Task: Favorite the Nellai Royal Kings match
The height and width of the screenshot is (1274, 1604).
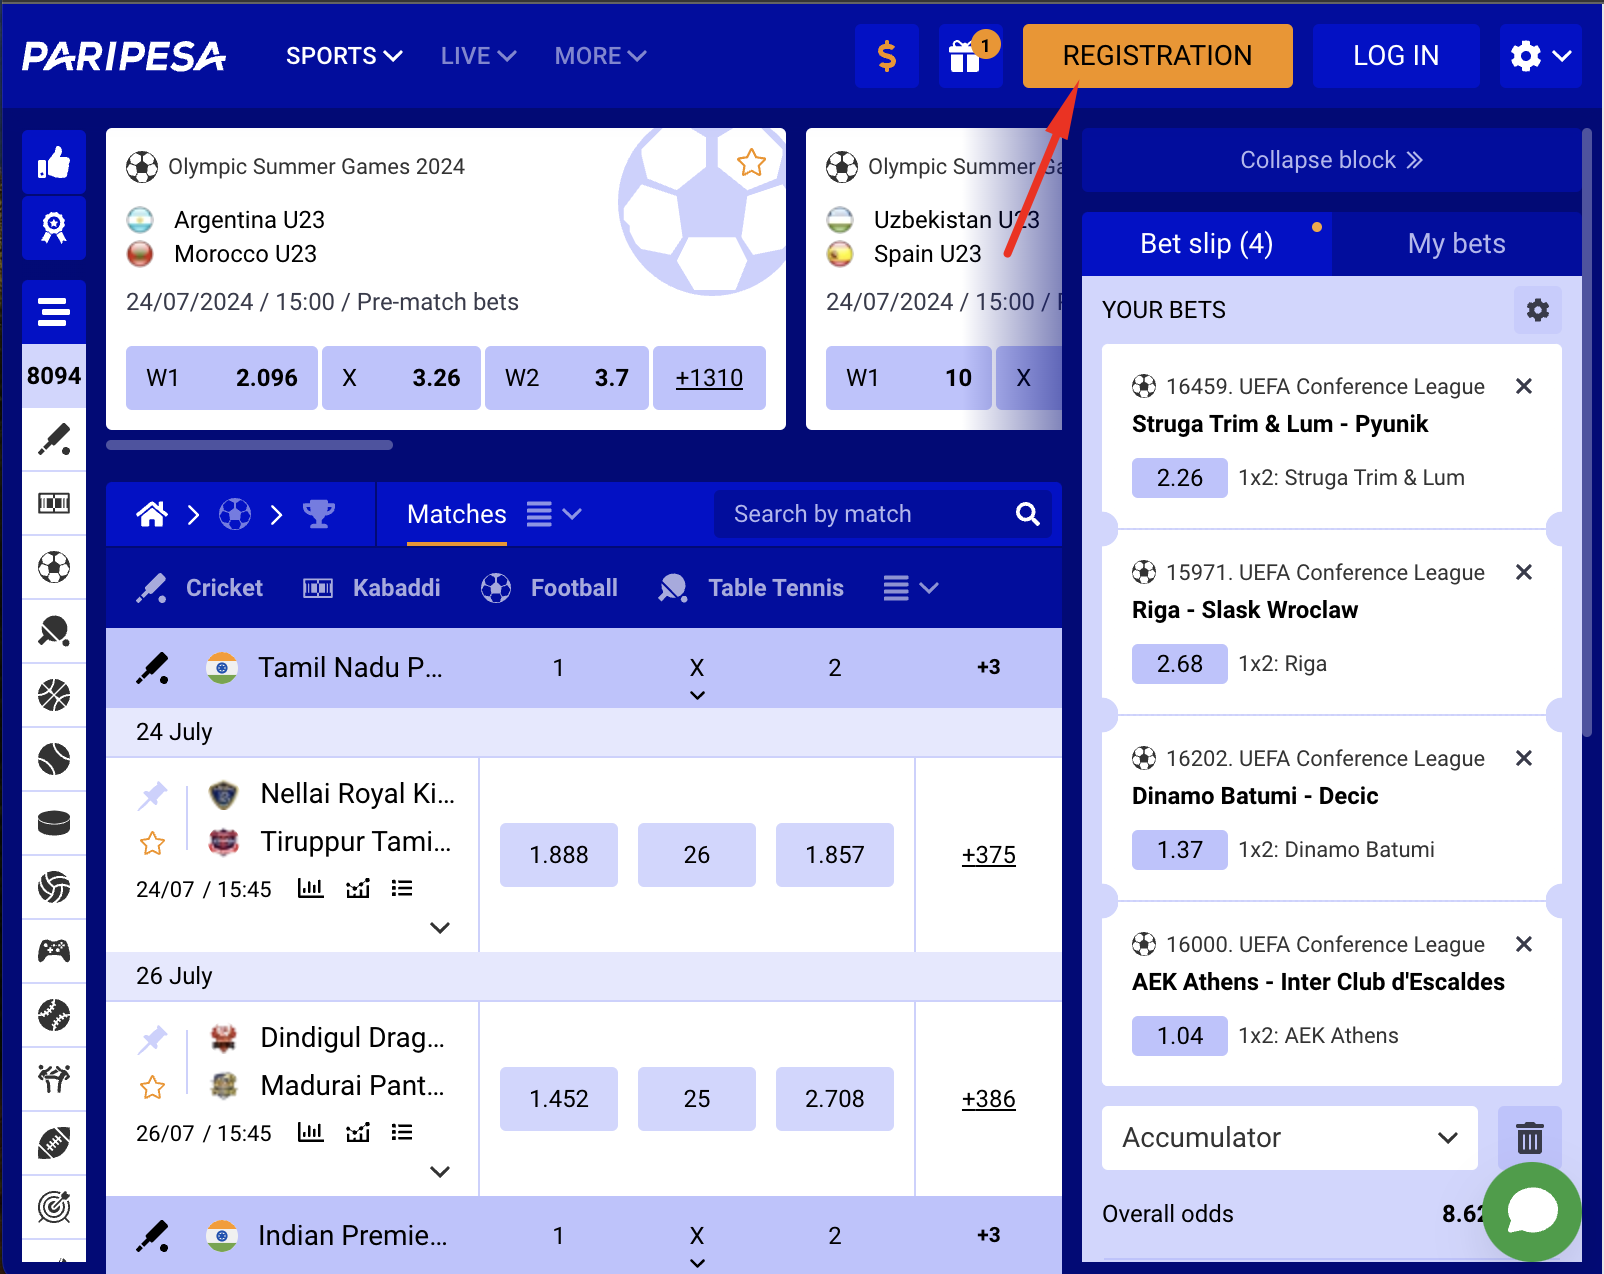Action: [153, 843]
